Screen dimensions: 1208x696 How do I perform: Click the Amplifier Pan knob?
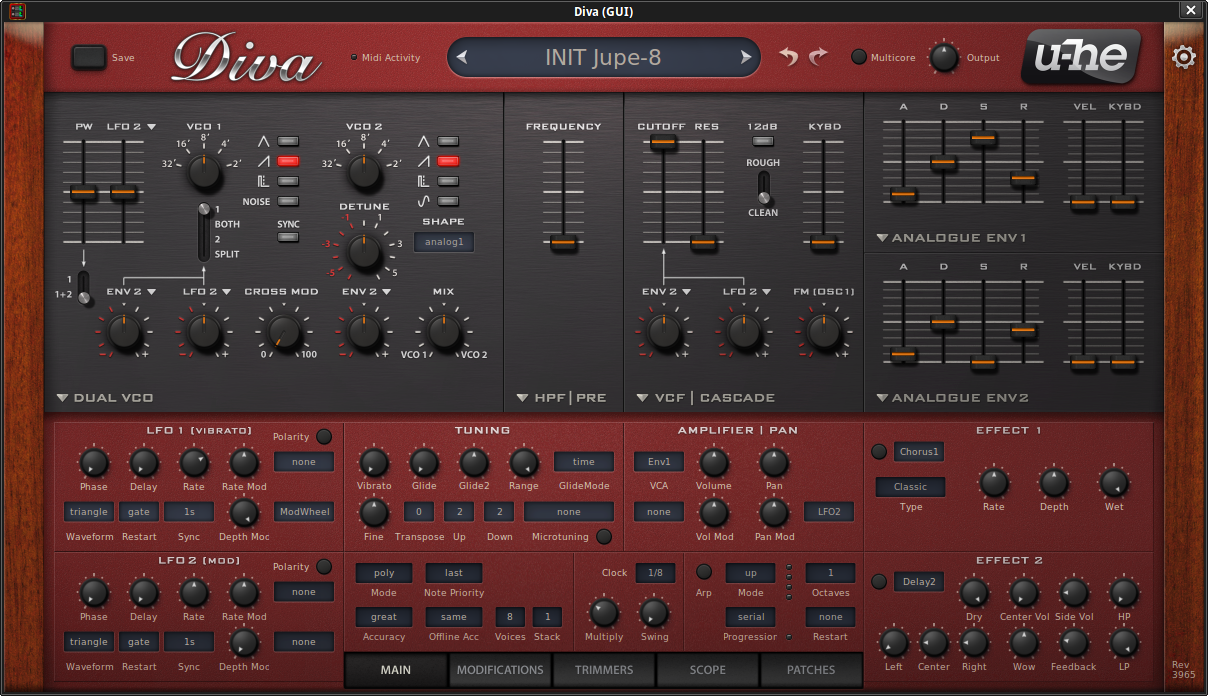click(x=774, y=462)
